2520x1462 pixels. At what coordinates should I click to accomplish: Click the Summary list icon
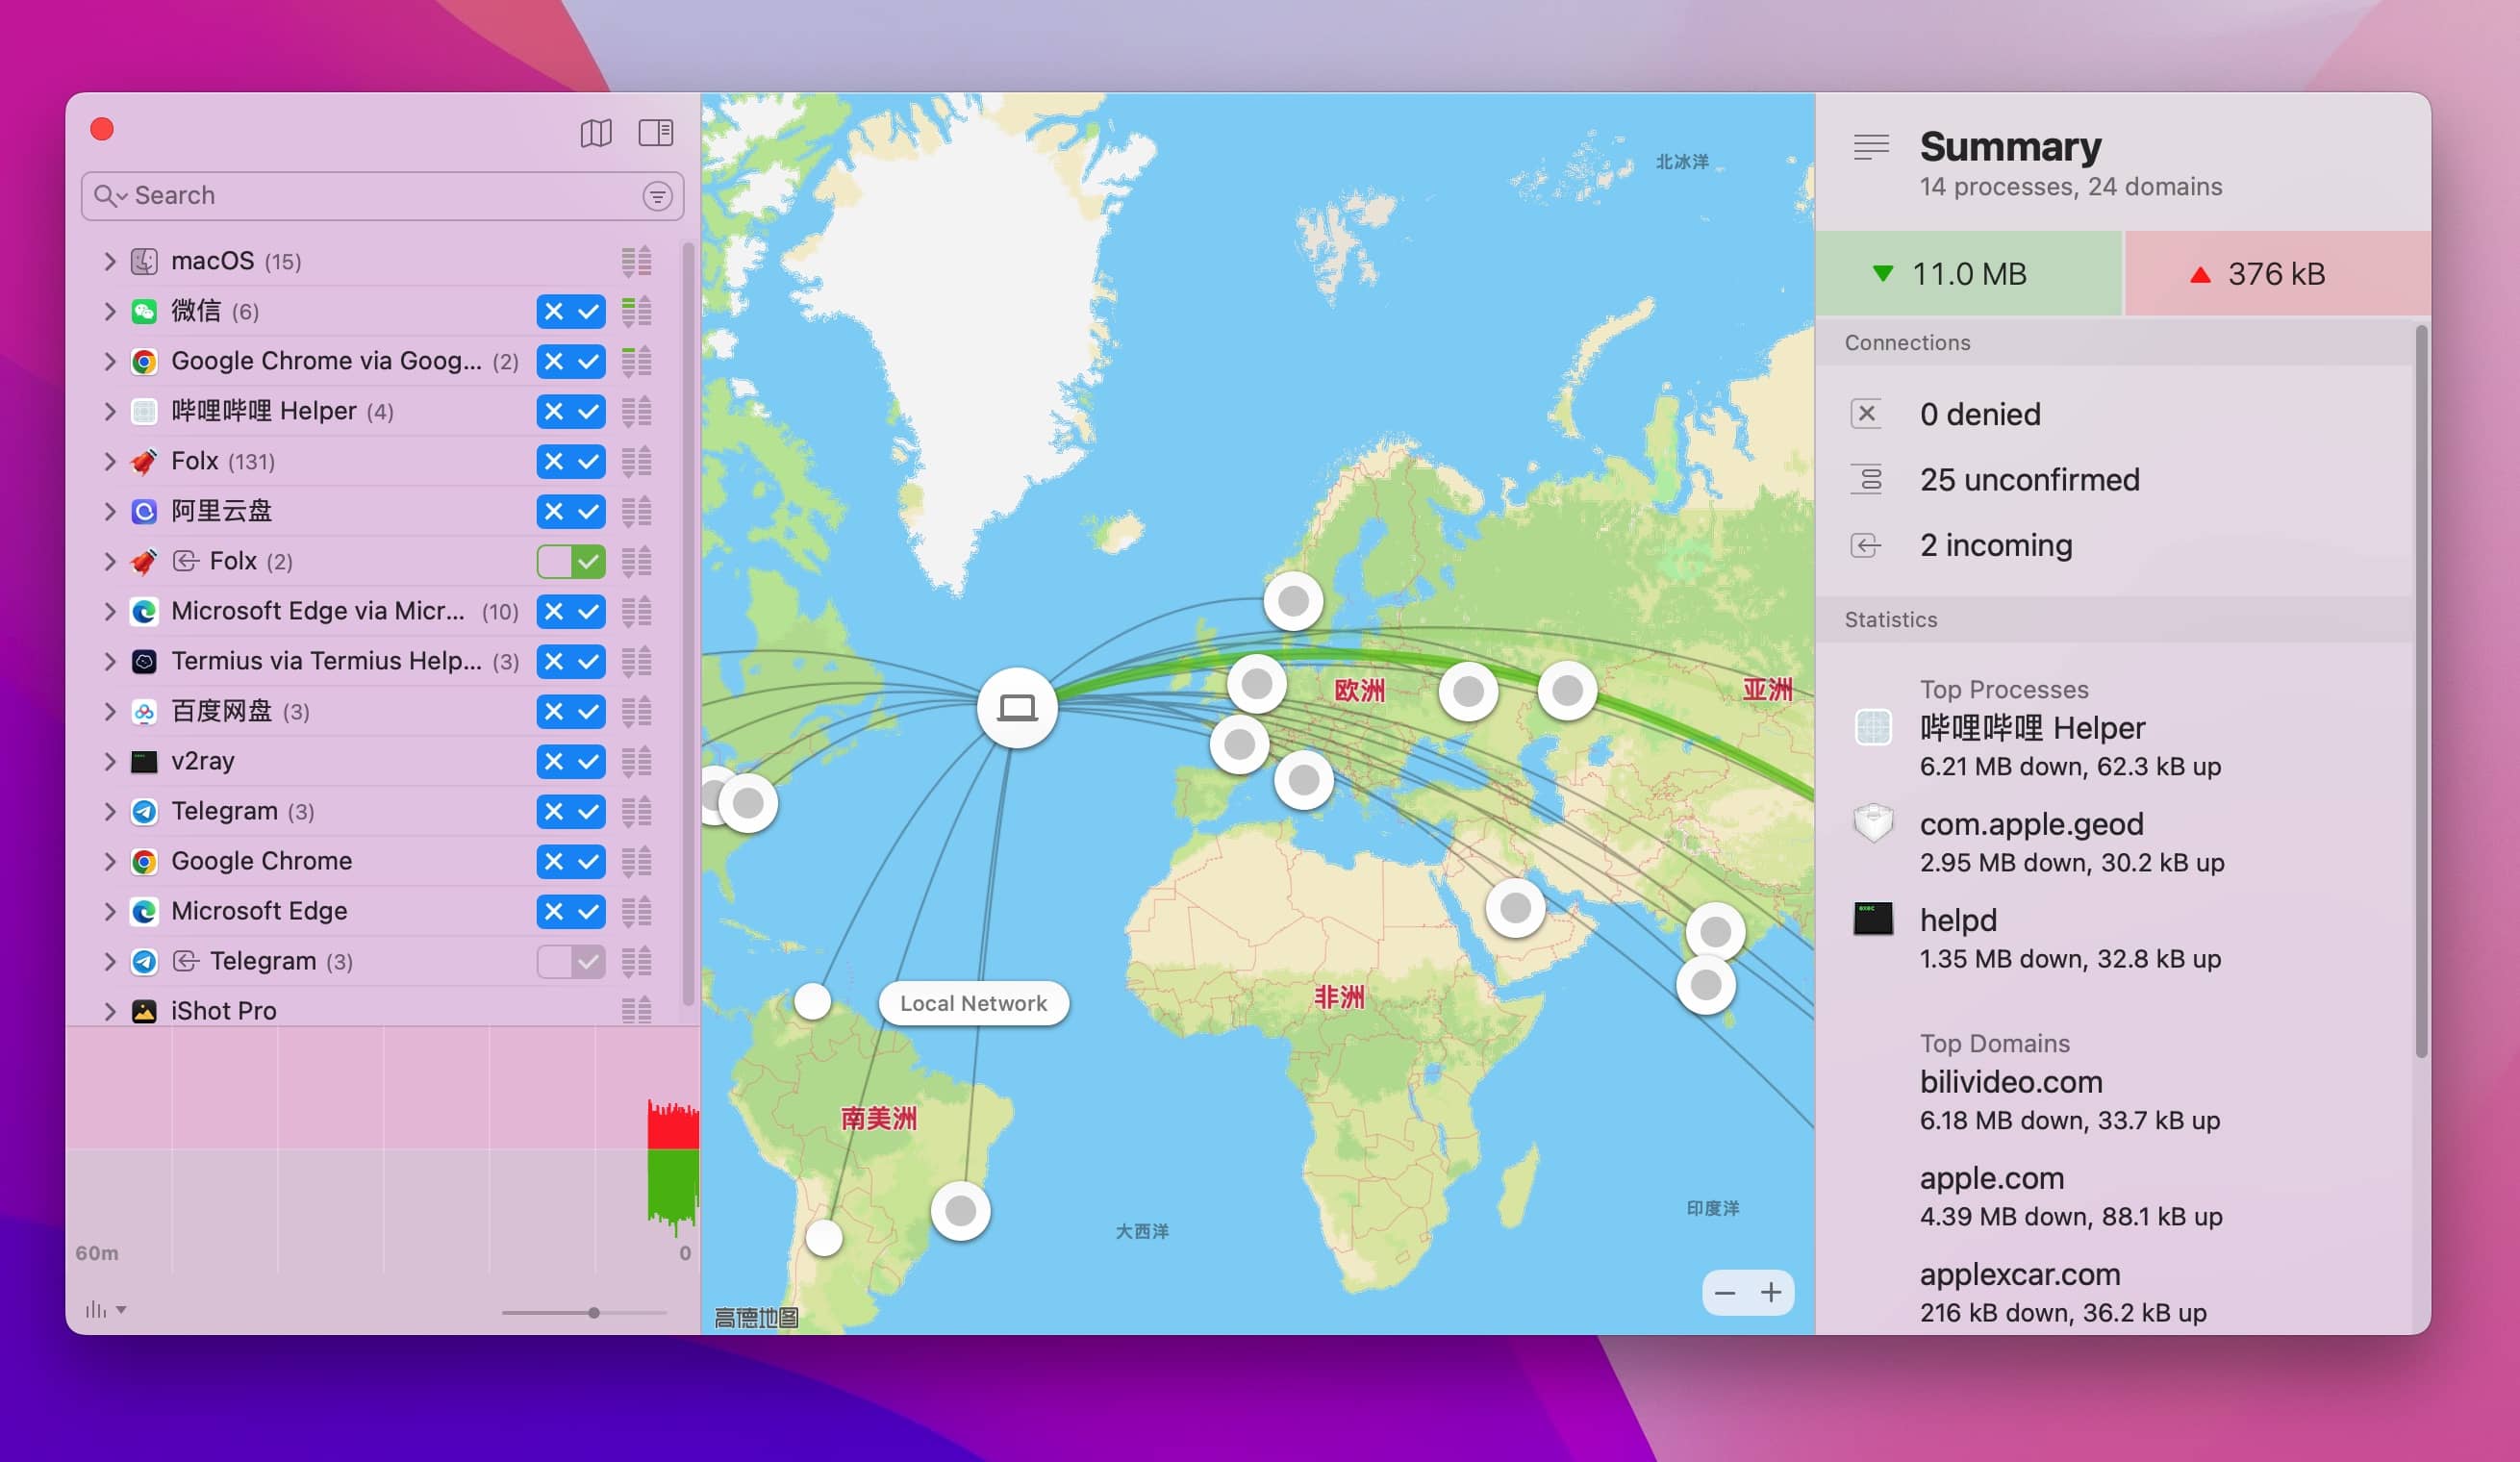[x=1871, y=147]
